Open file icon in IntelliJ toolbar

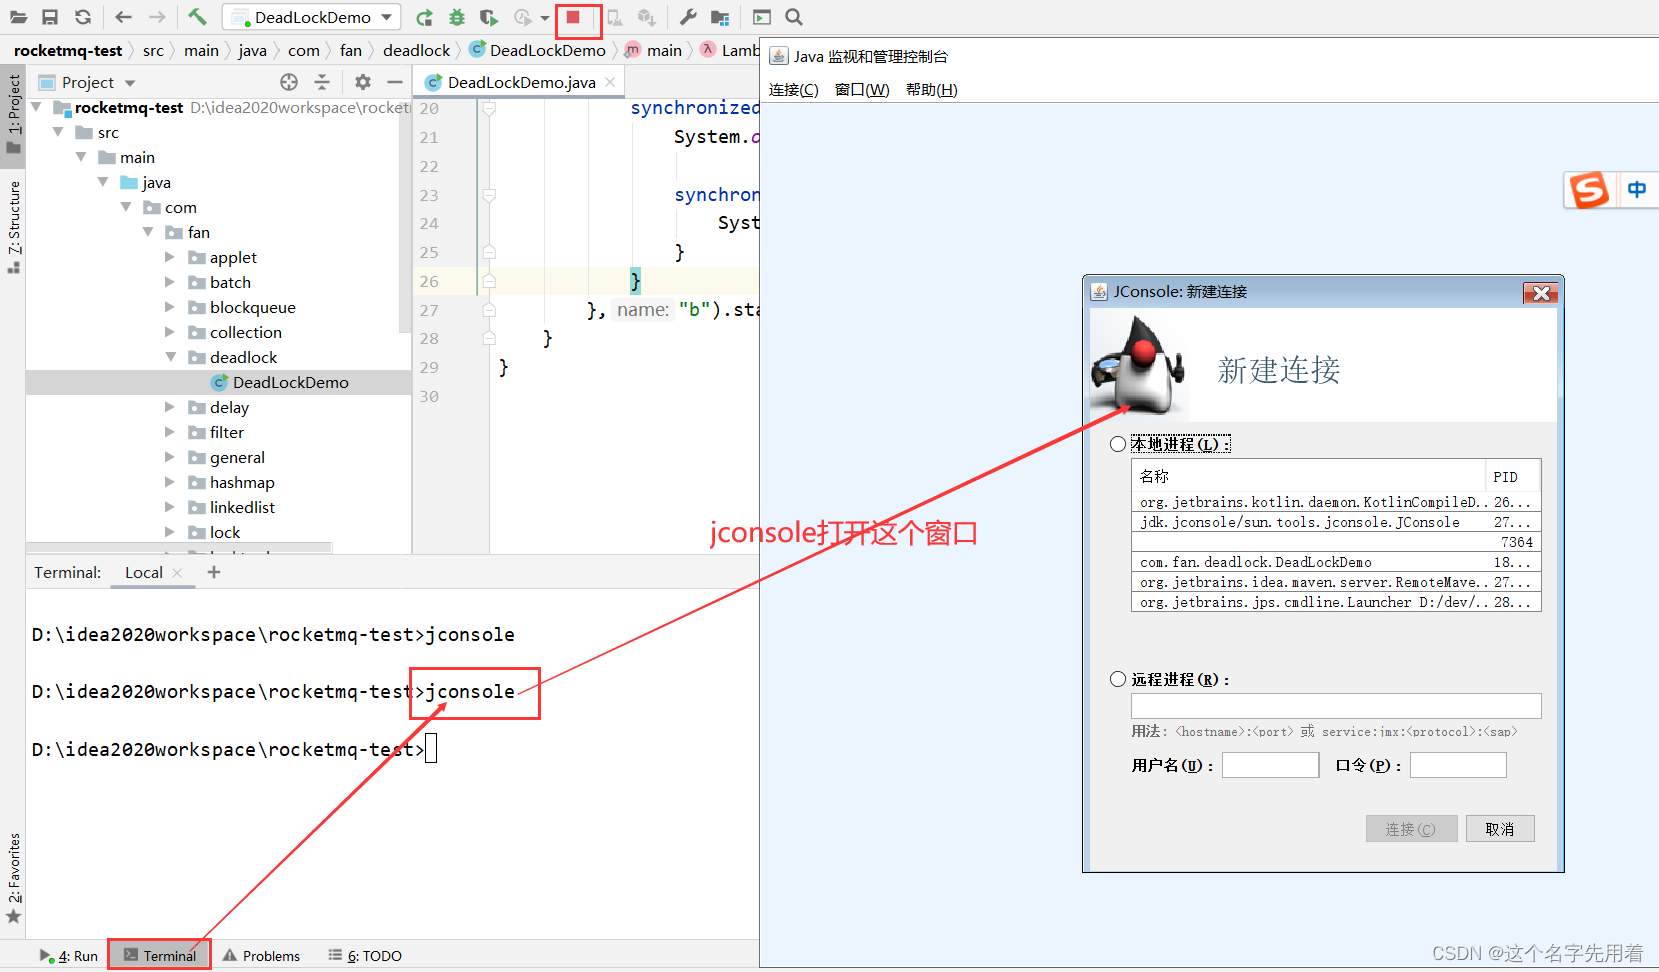[18, 17]
